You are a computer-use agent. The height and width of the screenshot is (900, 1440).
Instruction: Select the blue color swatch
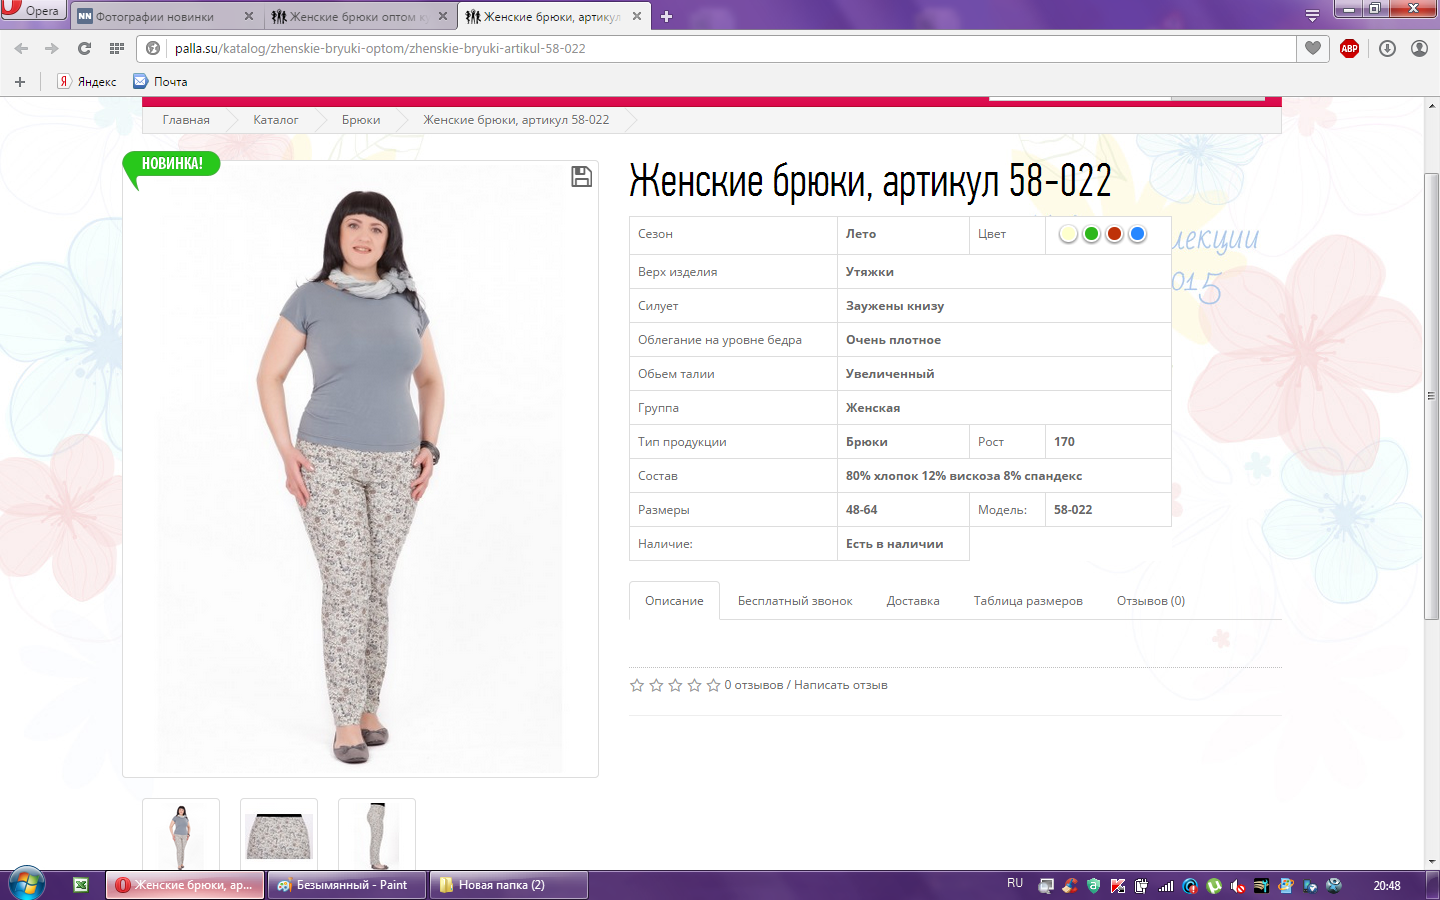[1137, 234]
